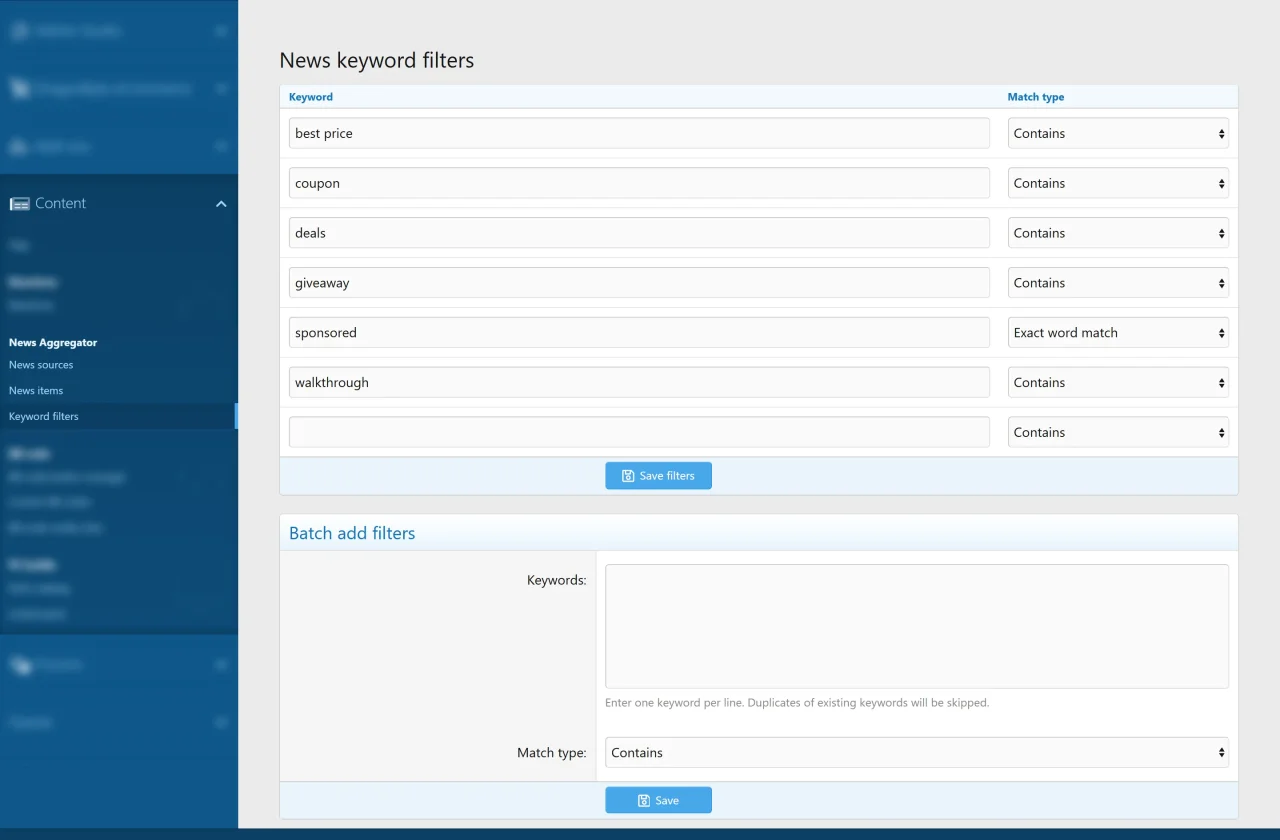1280x840 pixels.
Task: Click the Match type column header
Action: [x=1036, y=97]
